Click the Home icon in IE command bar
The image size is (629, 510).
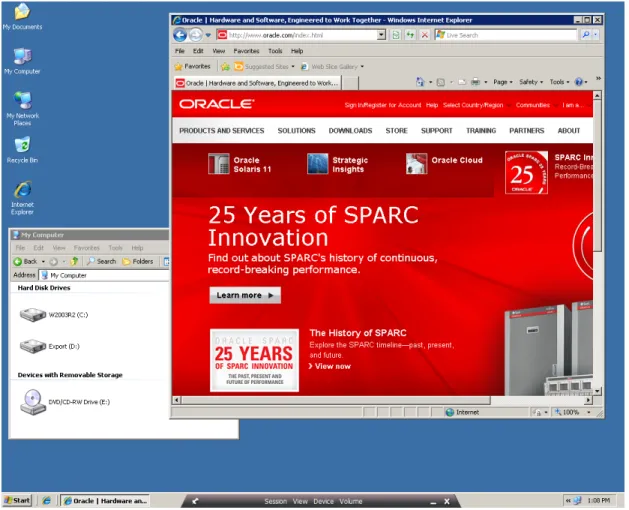coord(420,82)
